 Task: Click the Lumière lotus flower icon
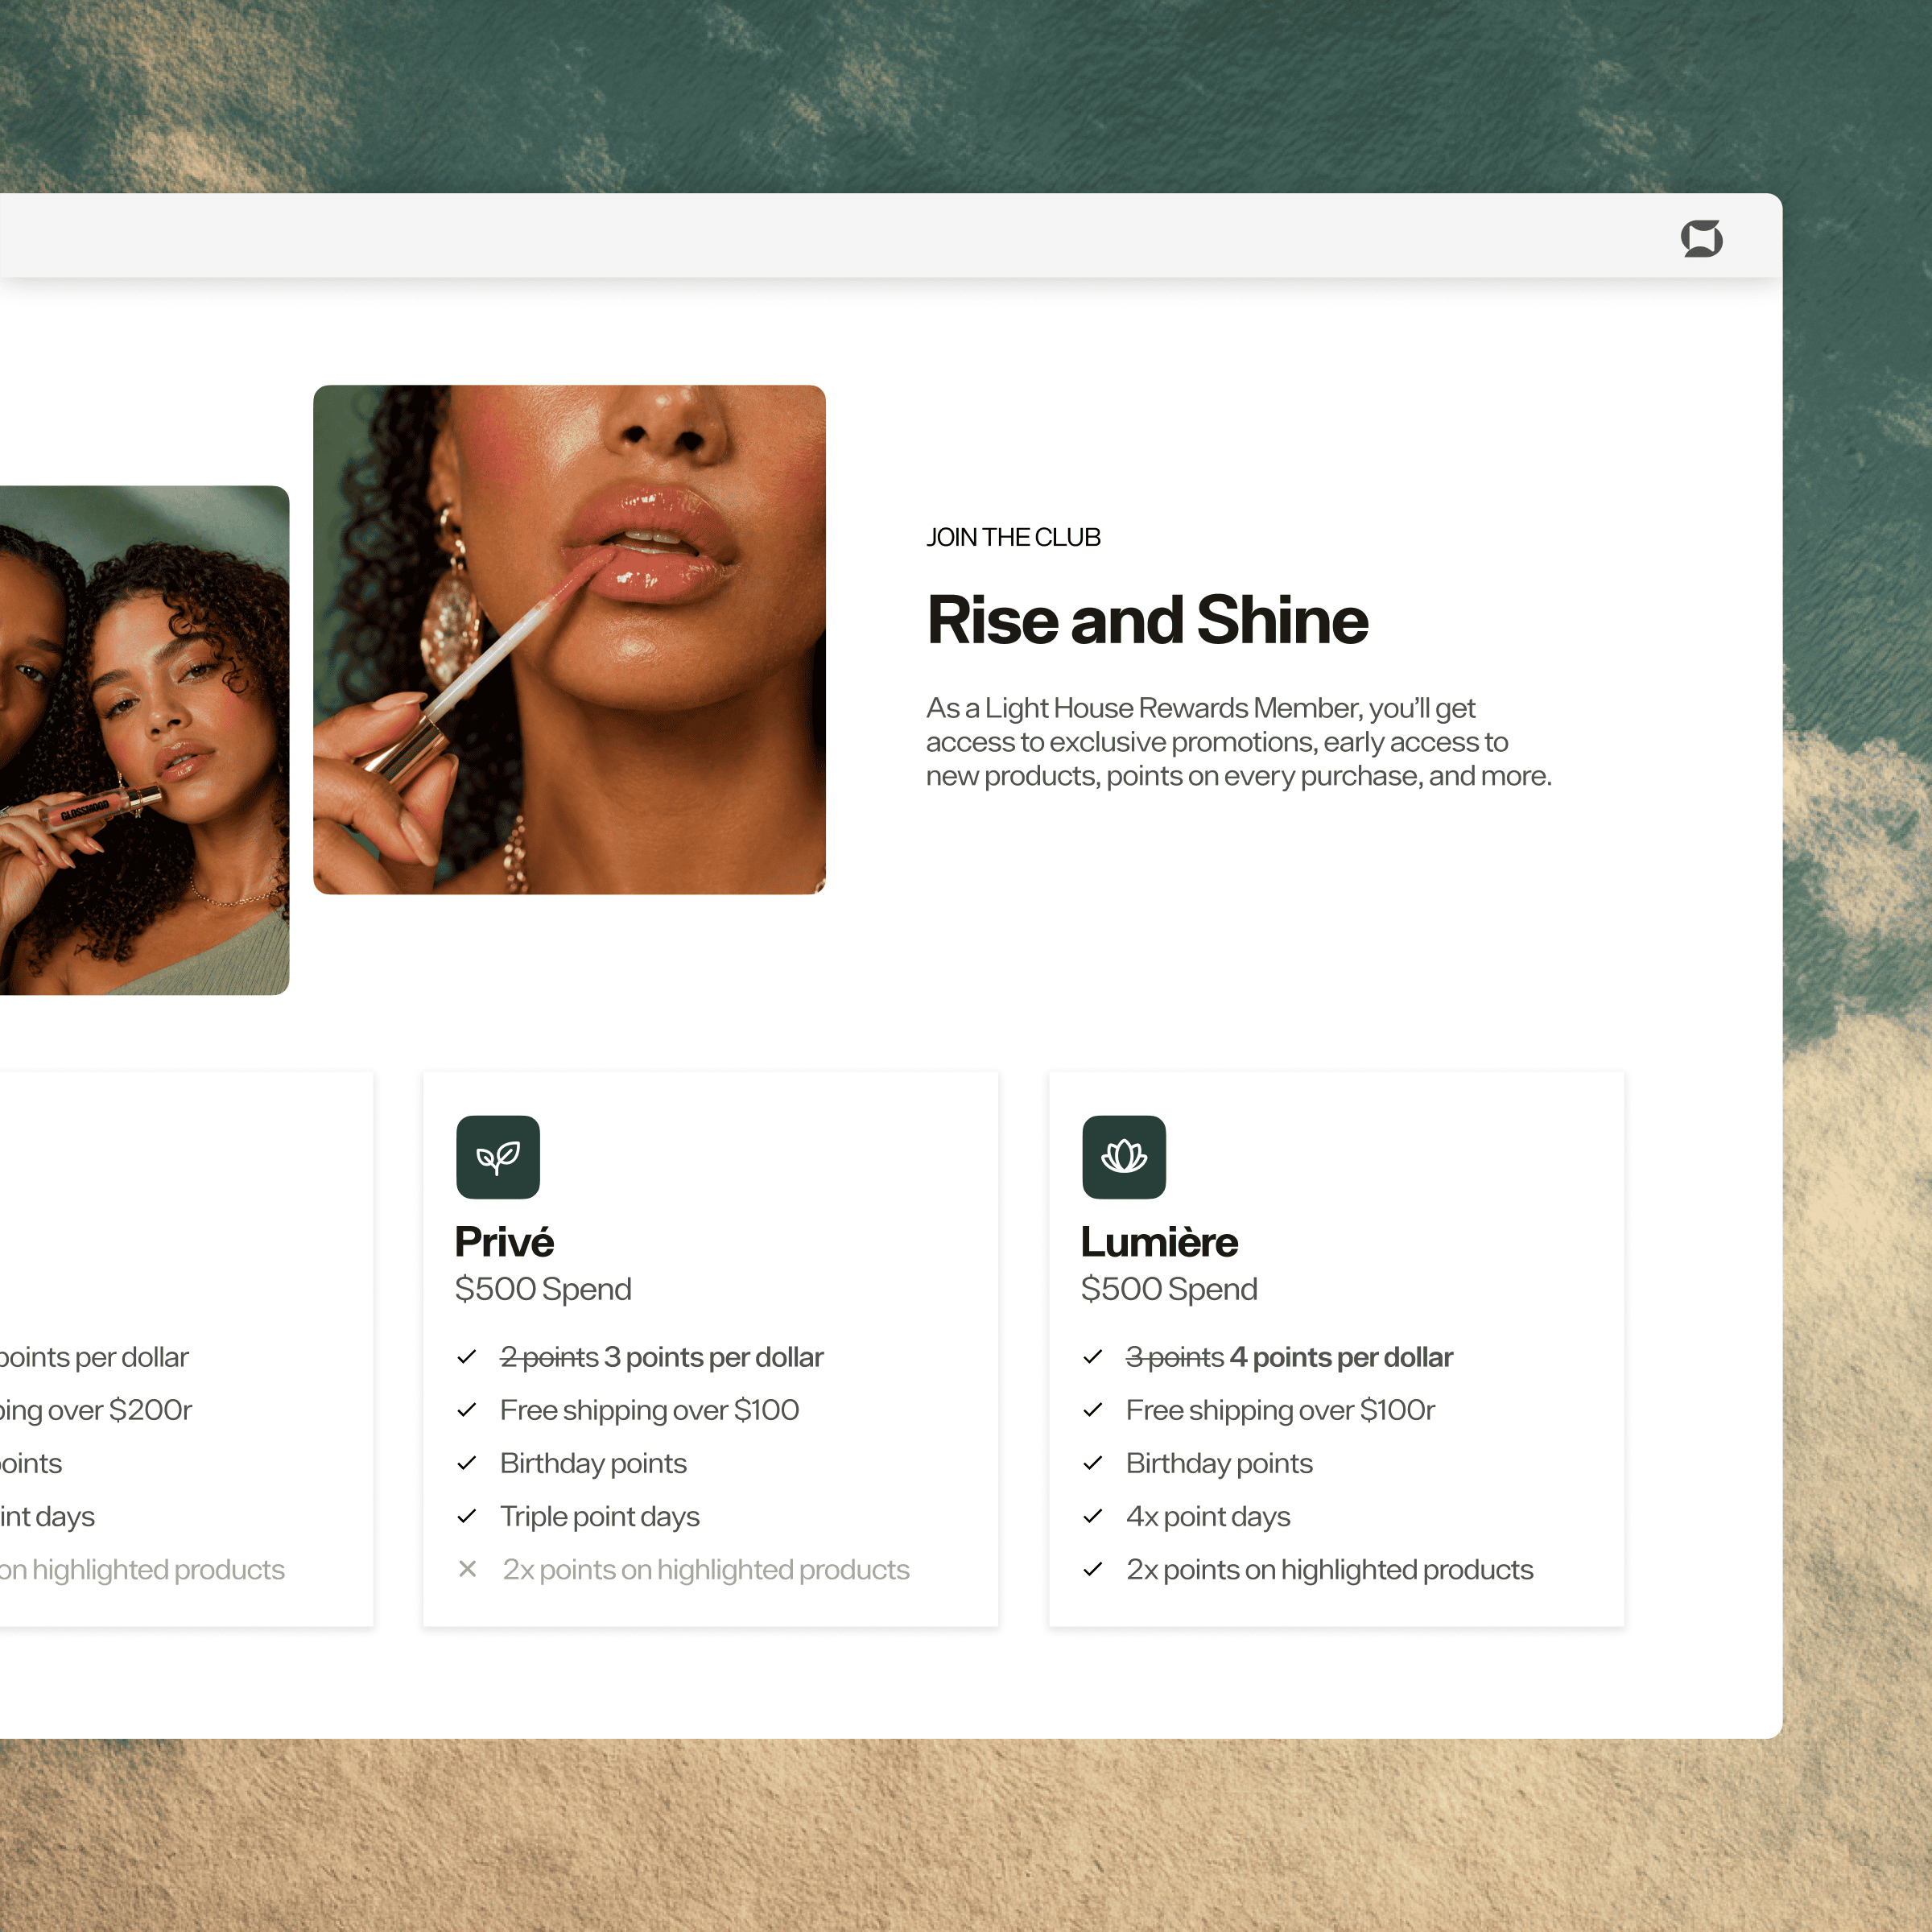pyautogui.click(x=1123, y=1157)
